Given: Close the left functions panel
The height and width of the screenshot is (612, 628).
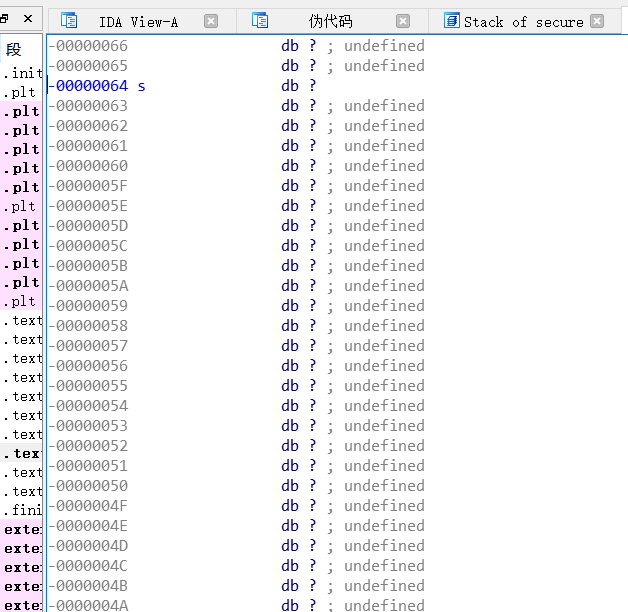Looking at the screenshot, I should [x=27, y=19].
